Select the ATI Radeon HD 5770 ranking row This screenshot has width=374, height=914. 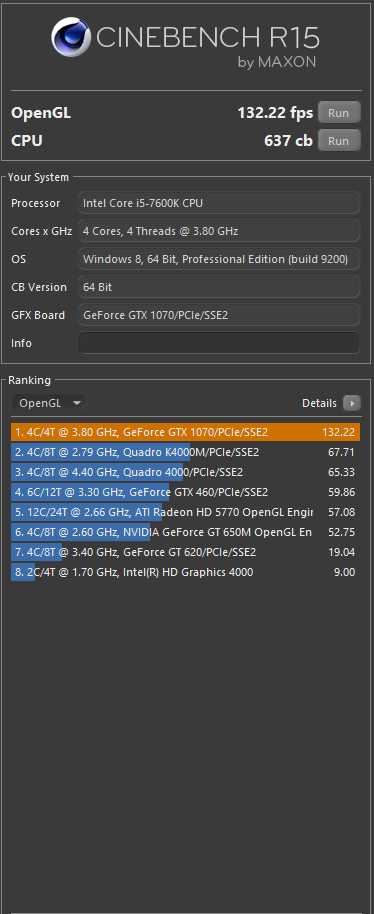[x=185, y=512]
